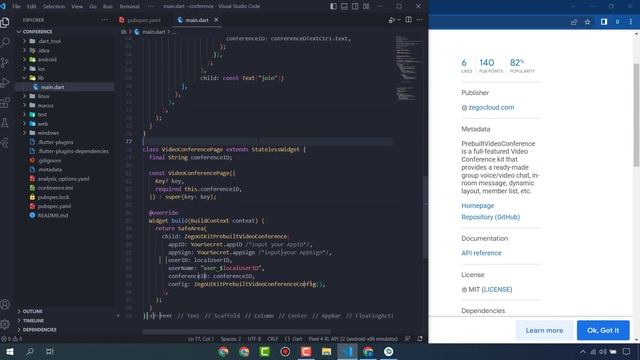The width and height of the screenshot is (640, 360).
Task: Open the Terminal menu
Action: click(x=129, y=6)
